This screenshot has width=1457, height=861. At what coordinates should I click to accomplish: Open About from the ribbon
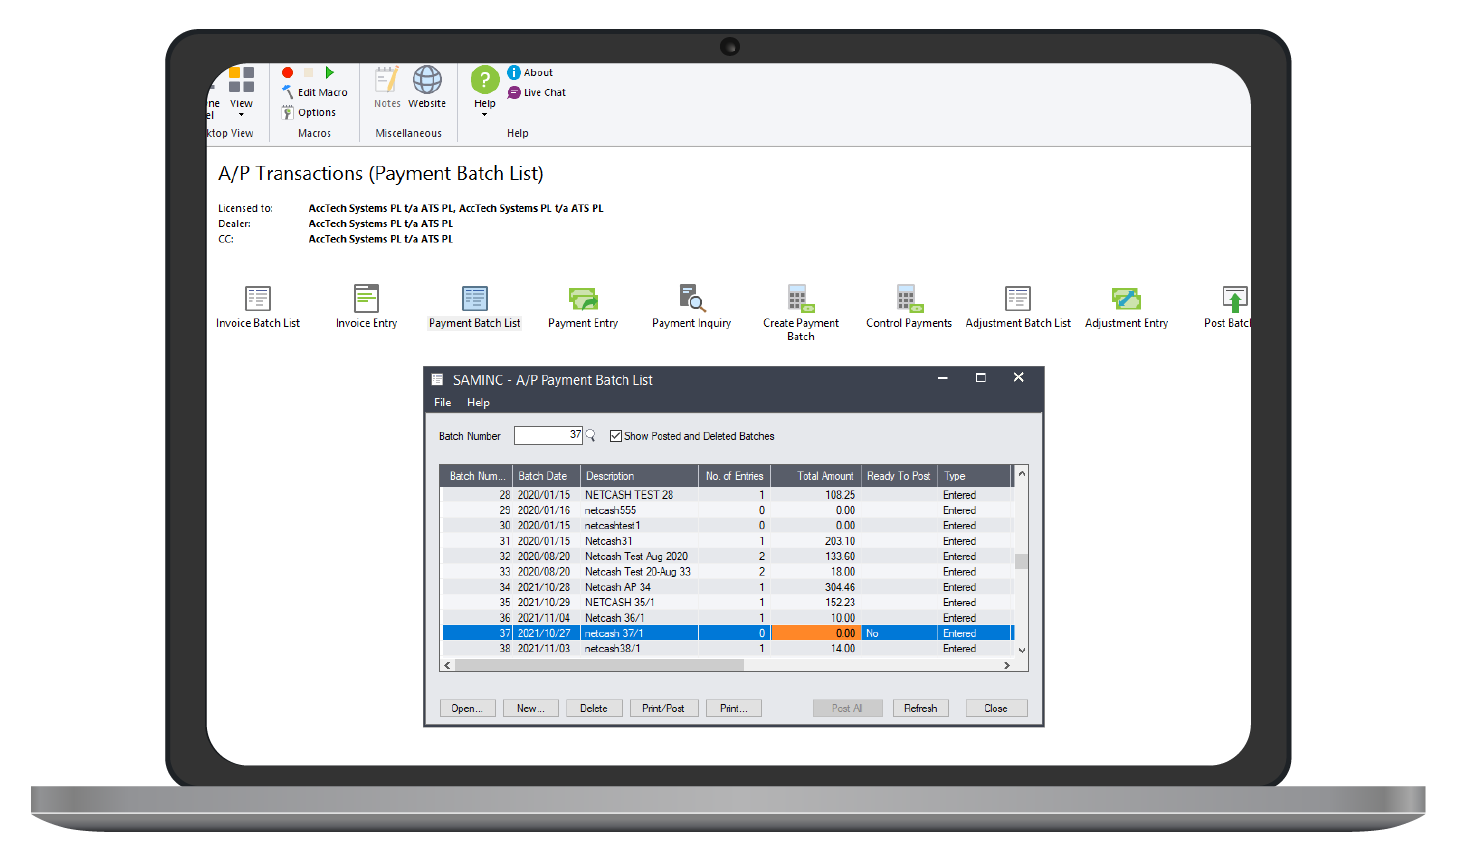530,72
